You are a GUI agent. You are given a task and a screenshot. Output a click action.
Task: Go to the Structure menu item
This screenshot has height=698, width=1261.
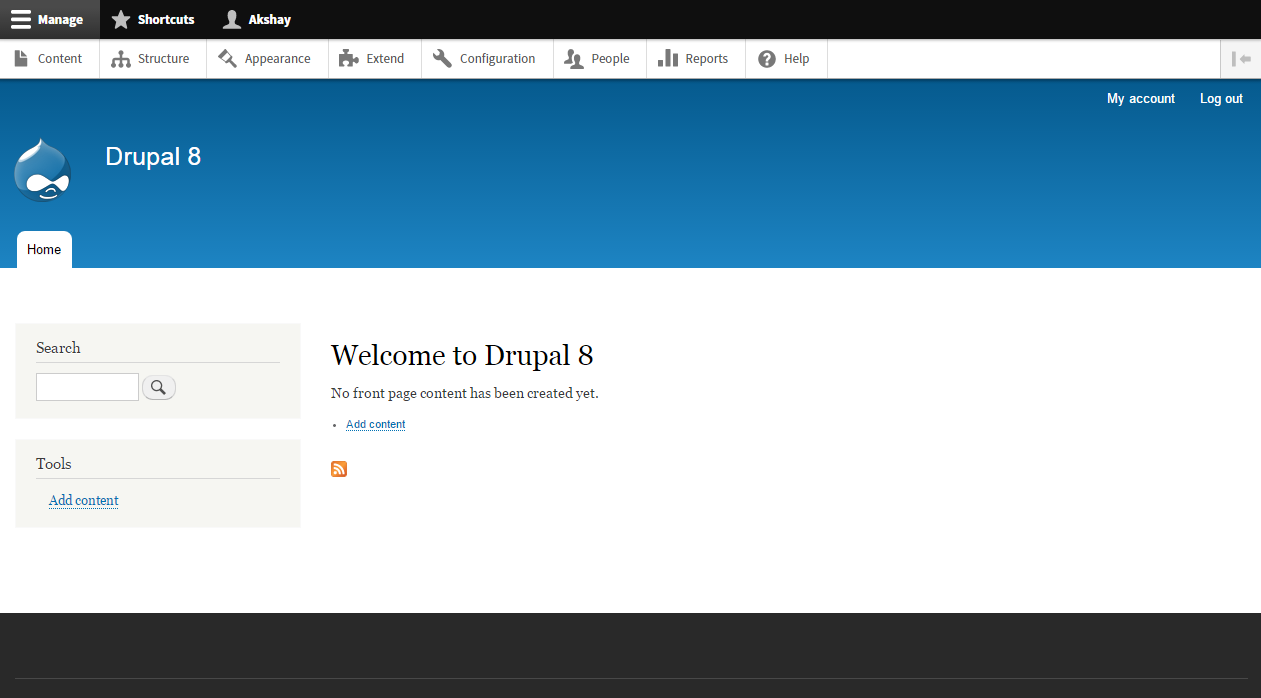tap(152, 59)
